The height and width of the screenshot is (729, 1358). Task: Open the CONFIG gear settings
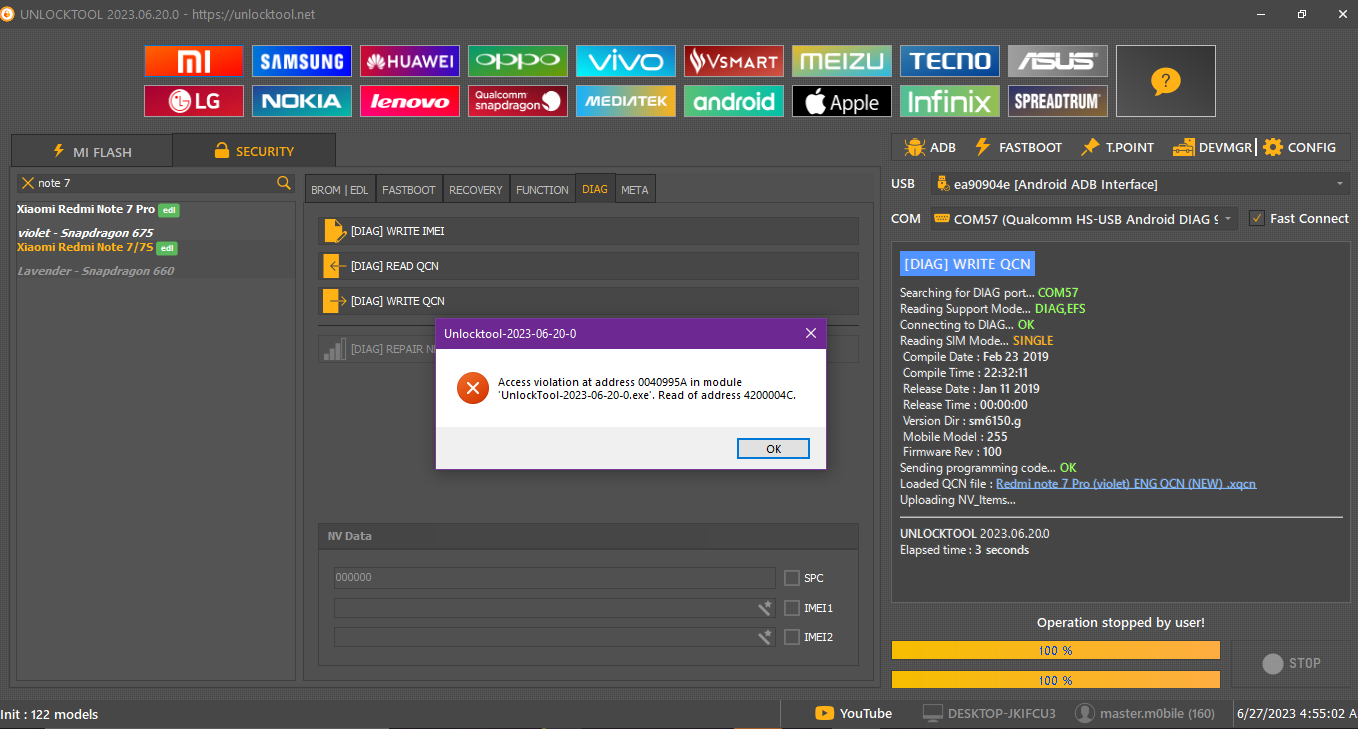1273,147
